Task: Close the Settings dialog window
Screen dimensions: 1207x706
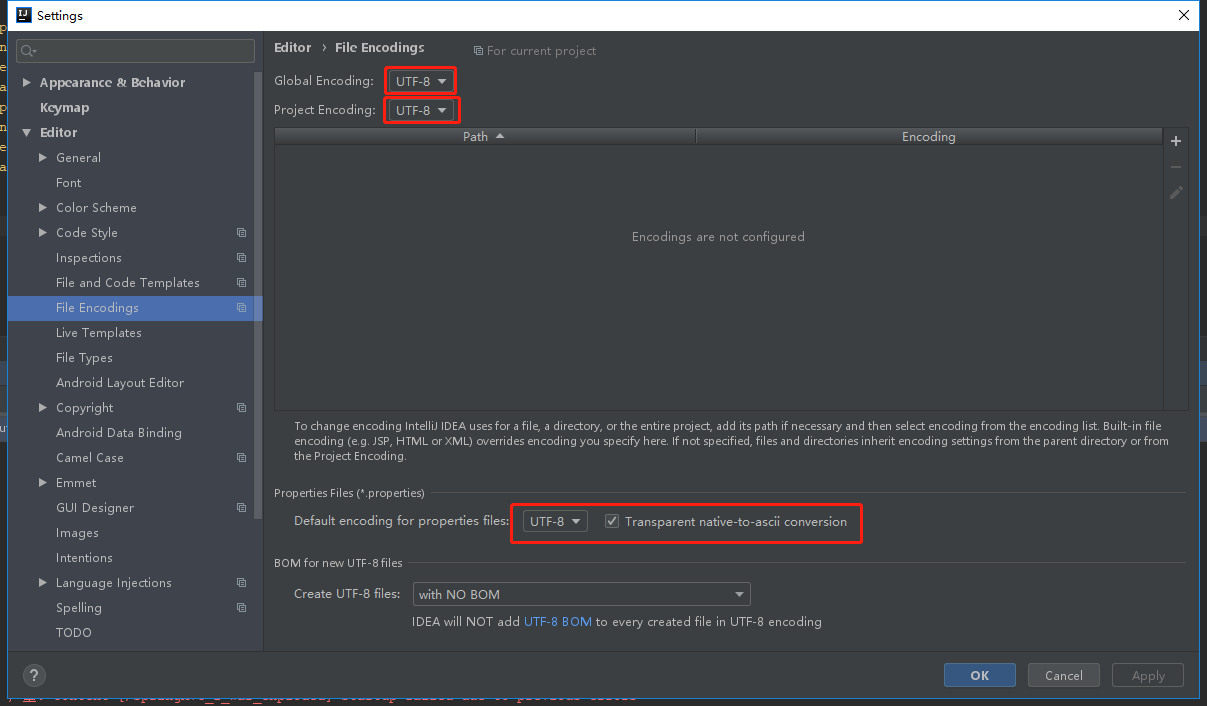Action: click(x=1184, y=15)
